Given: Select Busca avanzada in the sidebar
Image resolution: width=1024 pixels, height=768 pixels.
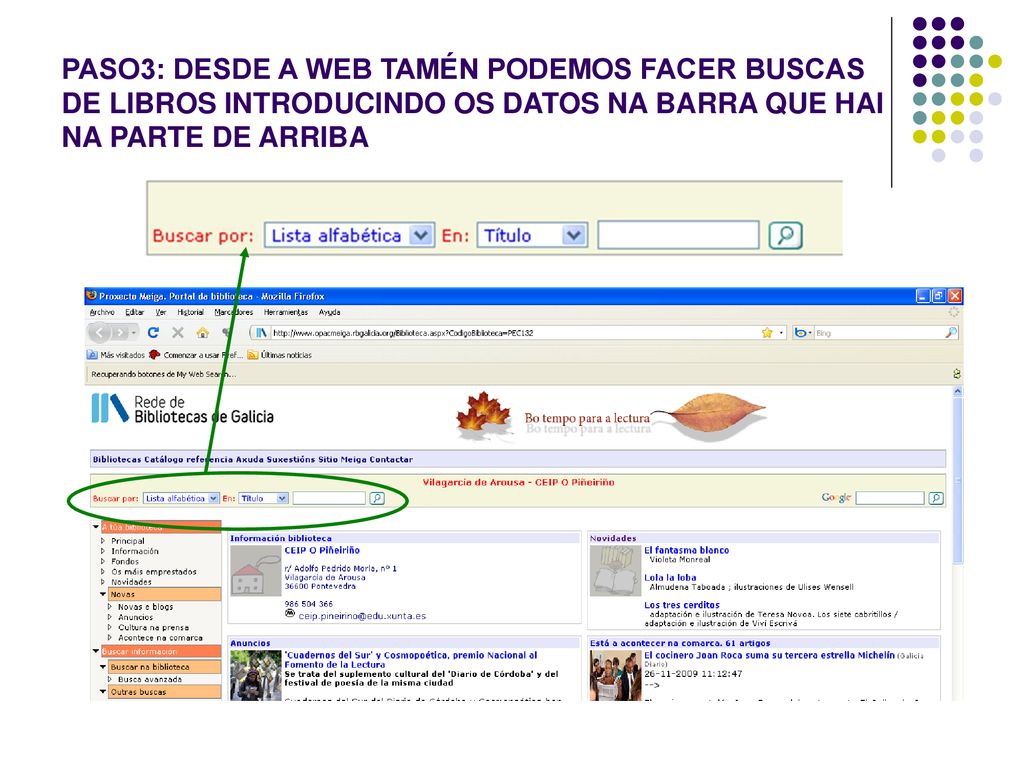Looking at the screenshot, I should (x=150, y=679).
